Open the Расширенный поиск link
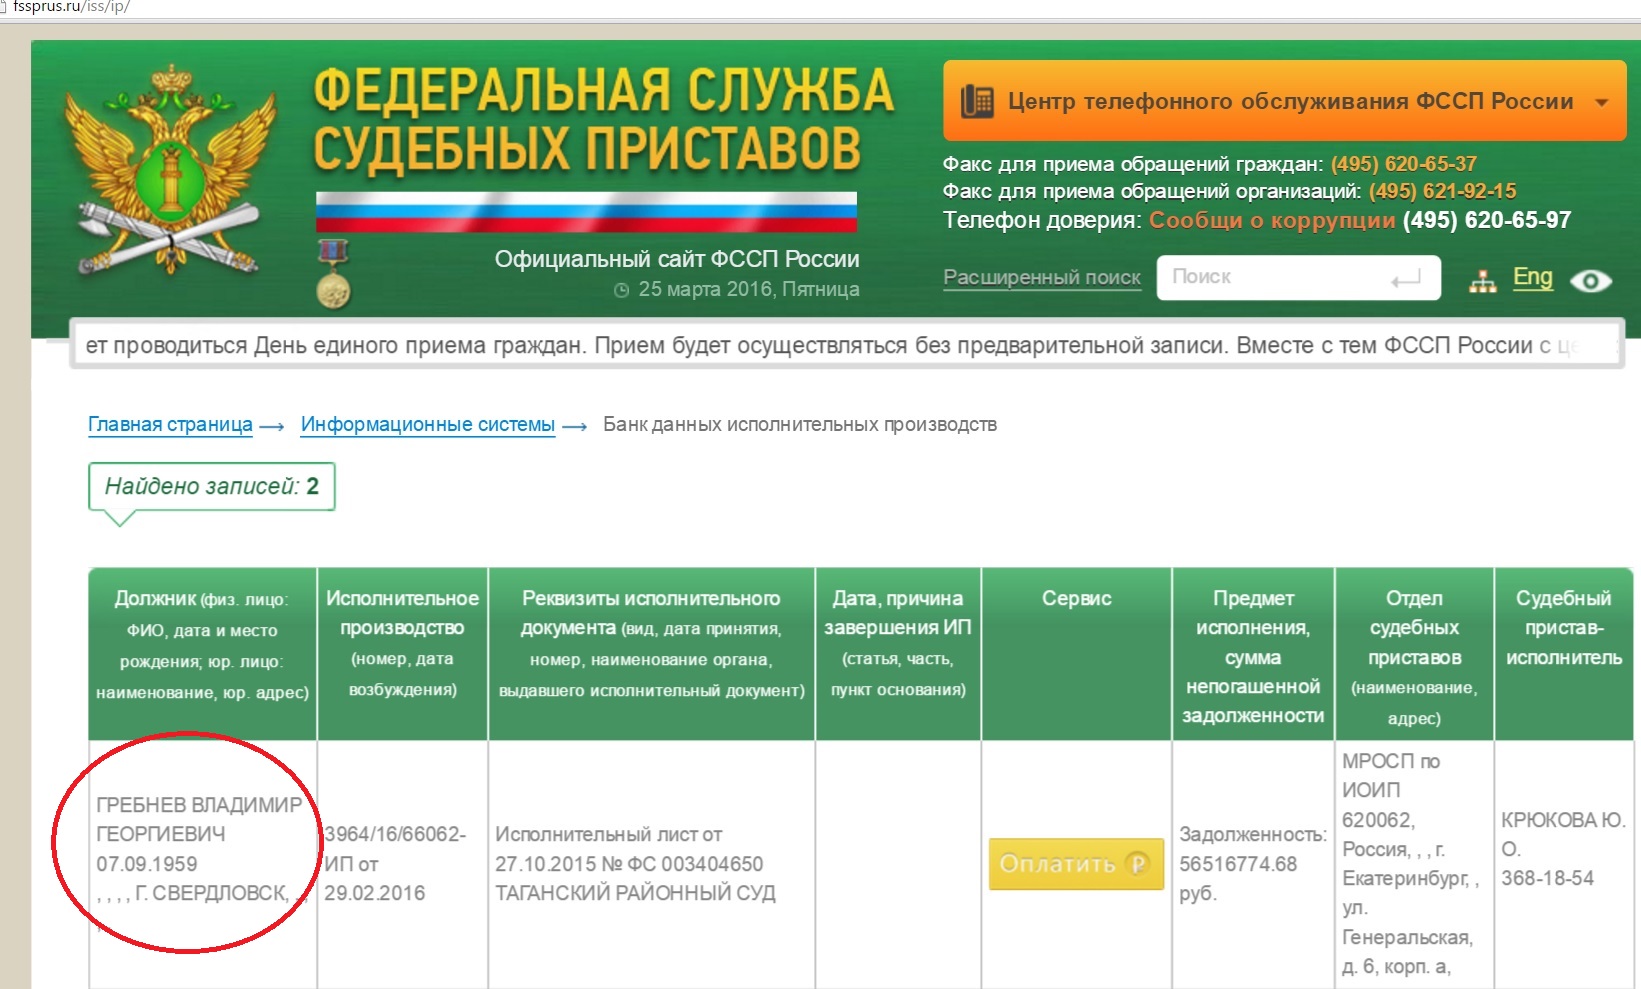 (1041, 277)
